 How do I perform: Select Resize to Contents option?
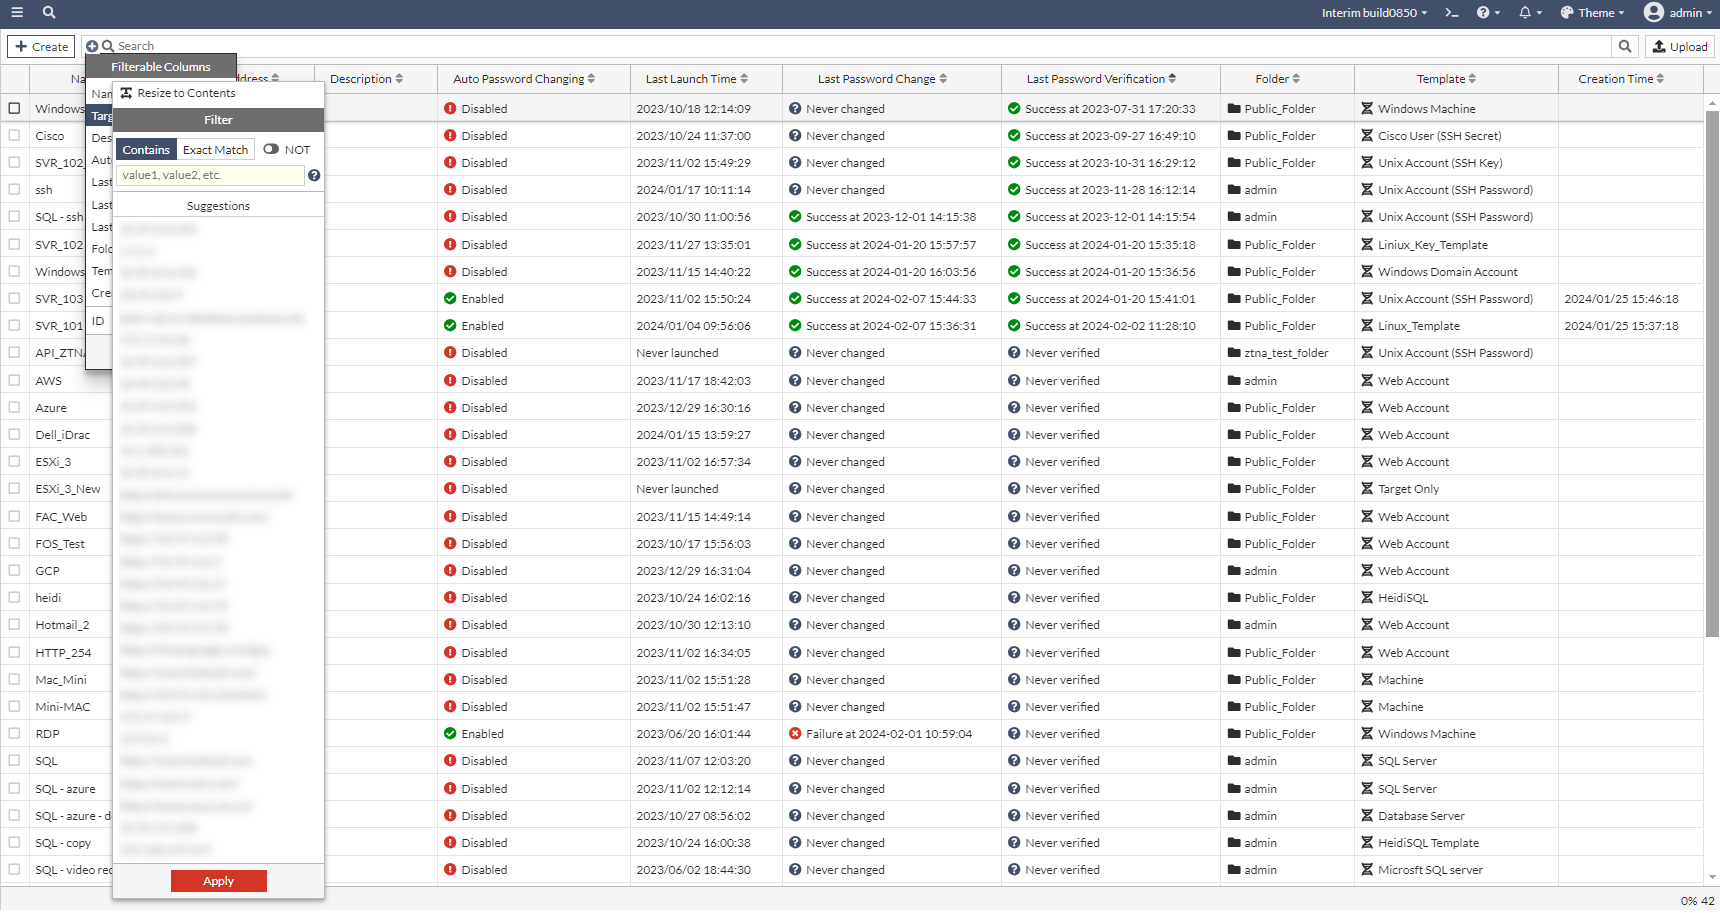pos(186,93)
